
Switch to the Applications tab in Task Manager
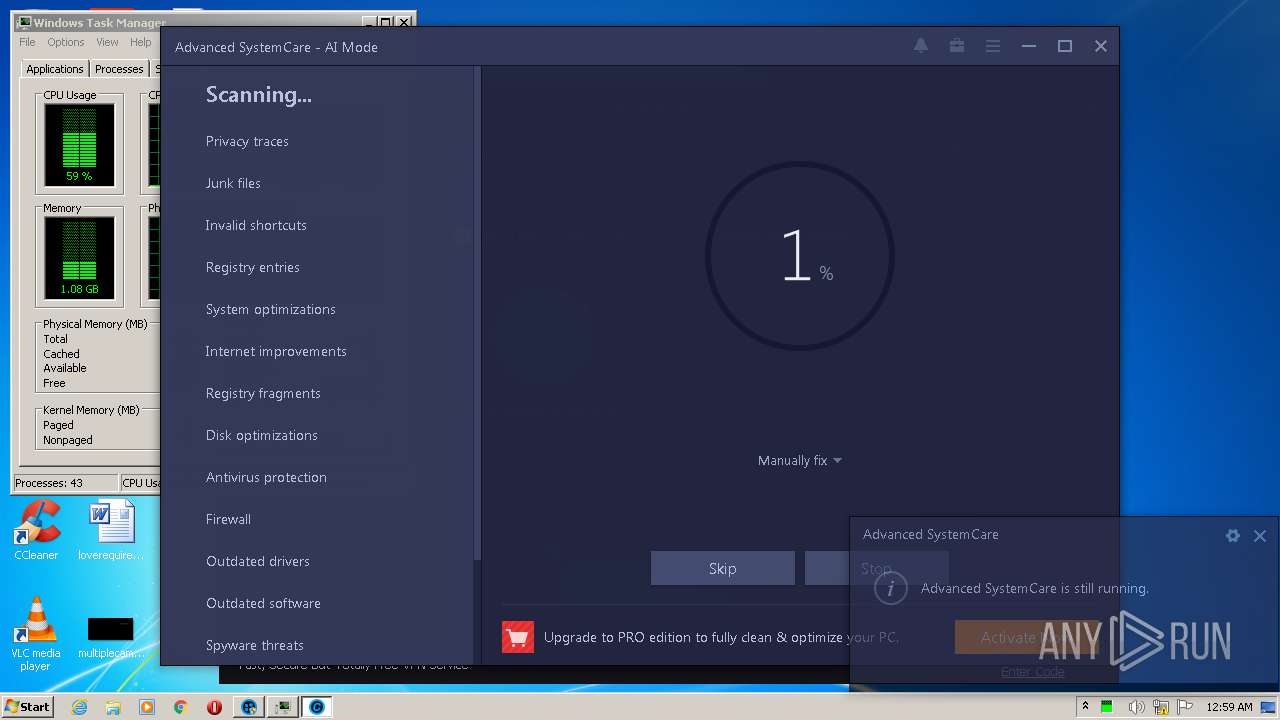tap(55, 69)
